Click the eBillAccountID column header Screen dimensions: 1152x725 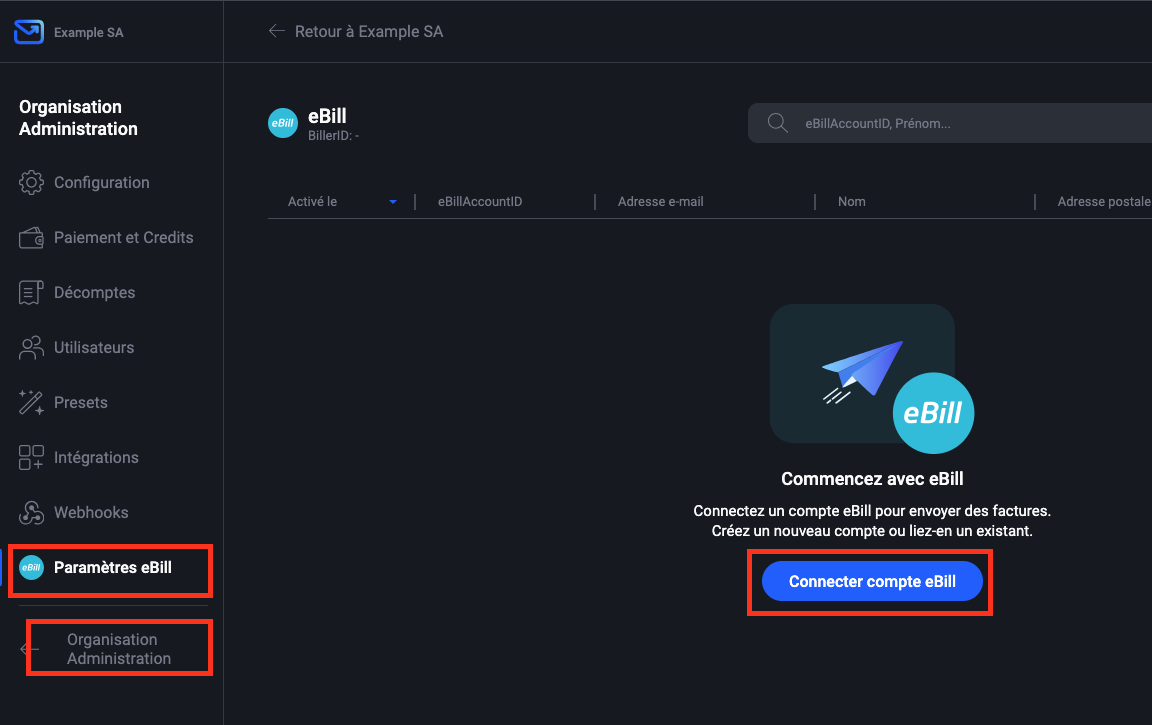coord(480,201)
